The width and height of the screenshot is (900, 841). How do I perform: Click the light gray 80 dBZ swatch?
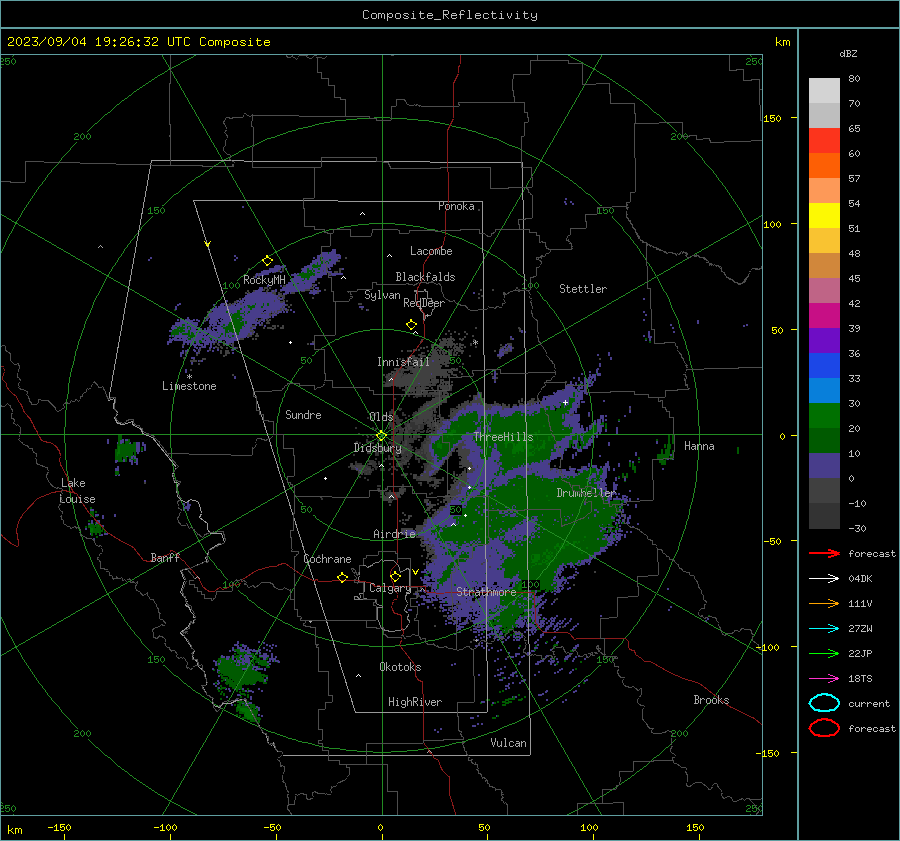(x=824, y=91)
